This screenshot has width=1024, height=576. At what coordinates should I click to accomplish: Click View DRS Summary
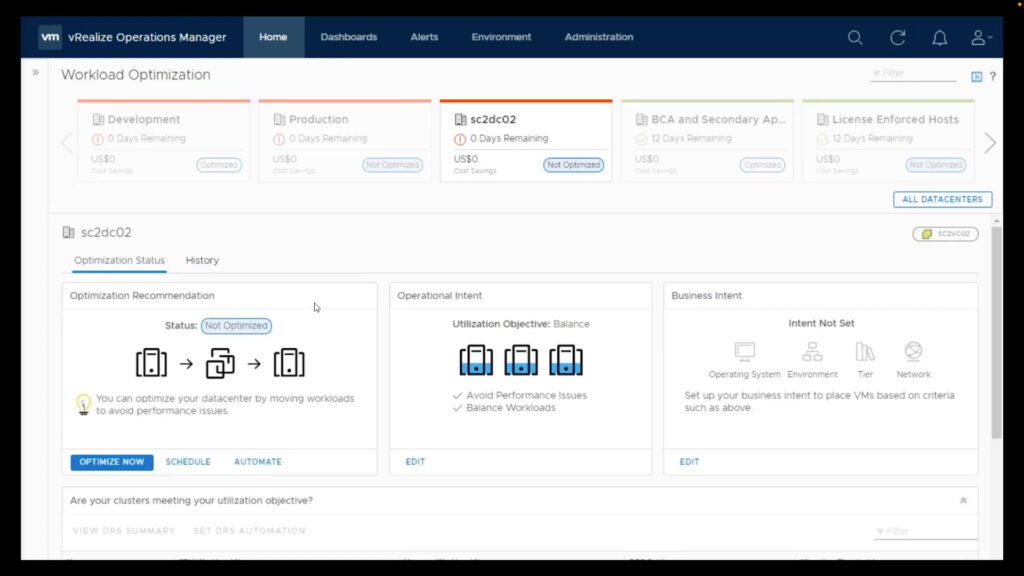coord(124,531)
